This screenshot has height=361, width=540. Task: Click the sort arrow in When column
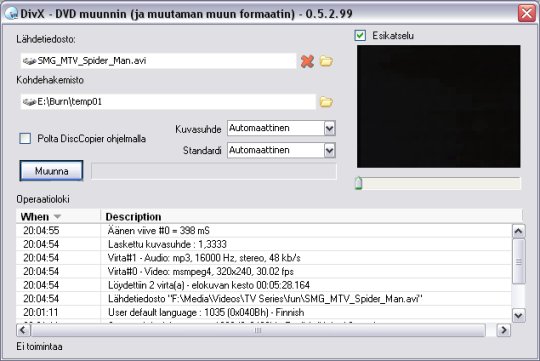tap(57, 217)
